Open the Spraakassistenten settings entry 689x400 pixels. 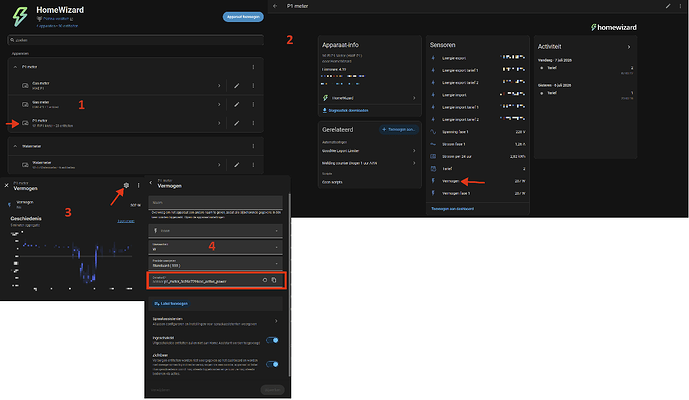[215, 321]
